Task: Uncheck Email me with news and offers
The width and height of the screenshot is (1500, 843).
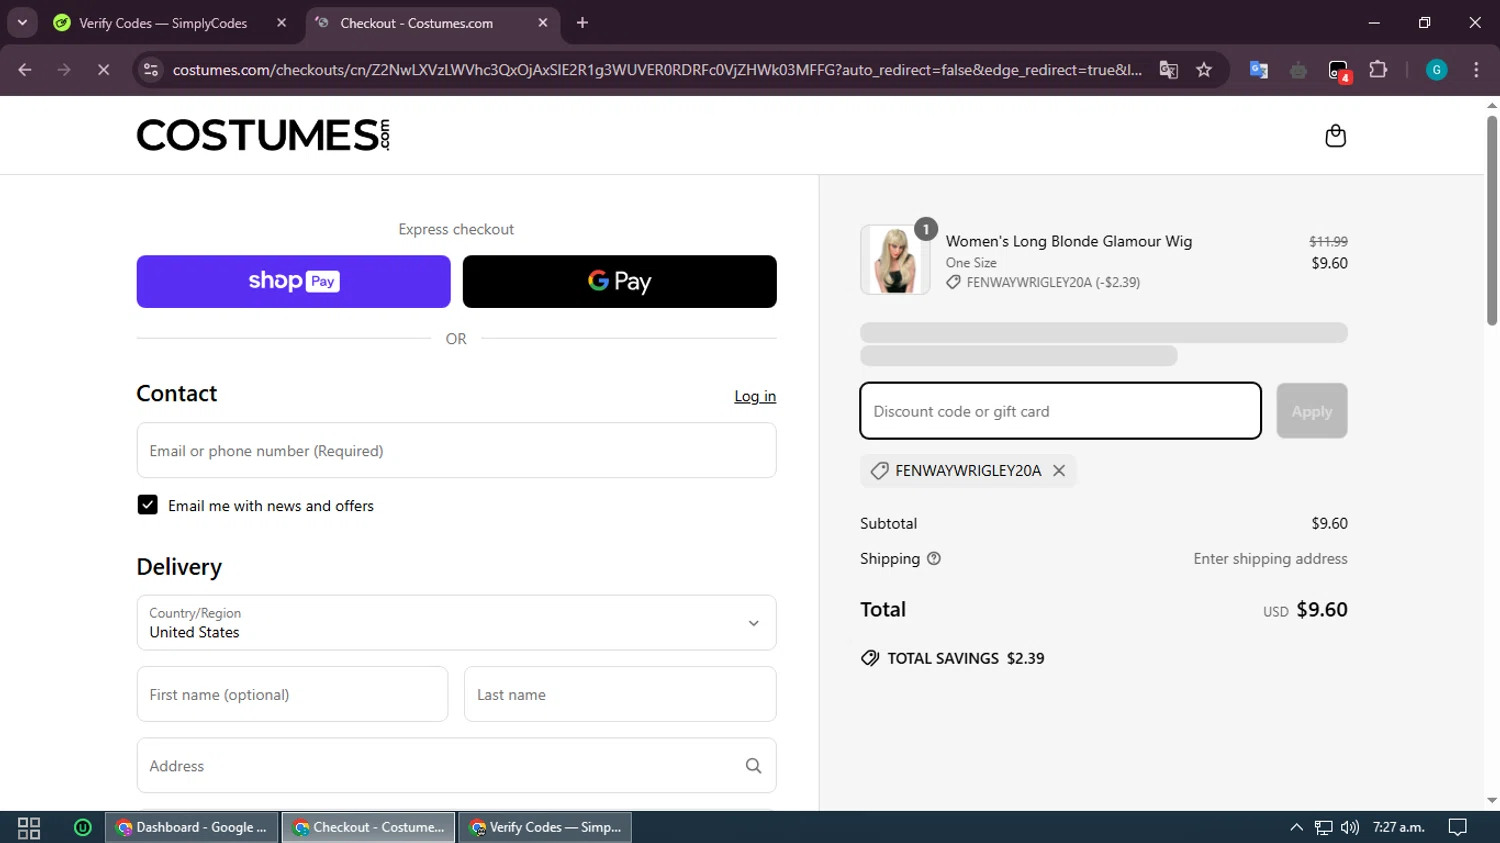Action: 147,505
